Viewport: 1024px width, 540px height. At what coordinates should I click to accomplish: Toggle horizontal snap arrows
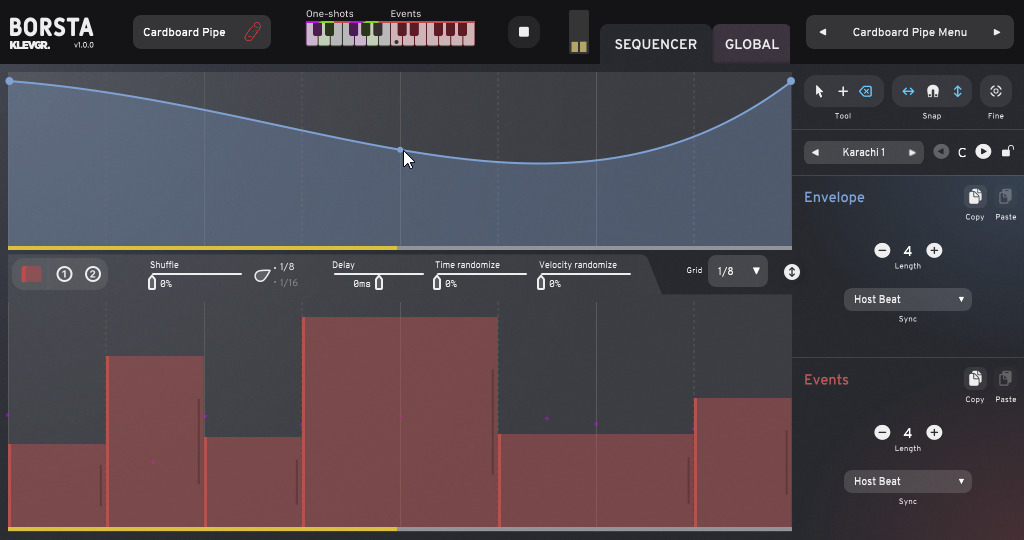click(908, 91)
